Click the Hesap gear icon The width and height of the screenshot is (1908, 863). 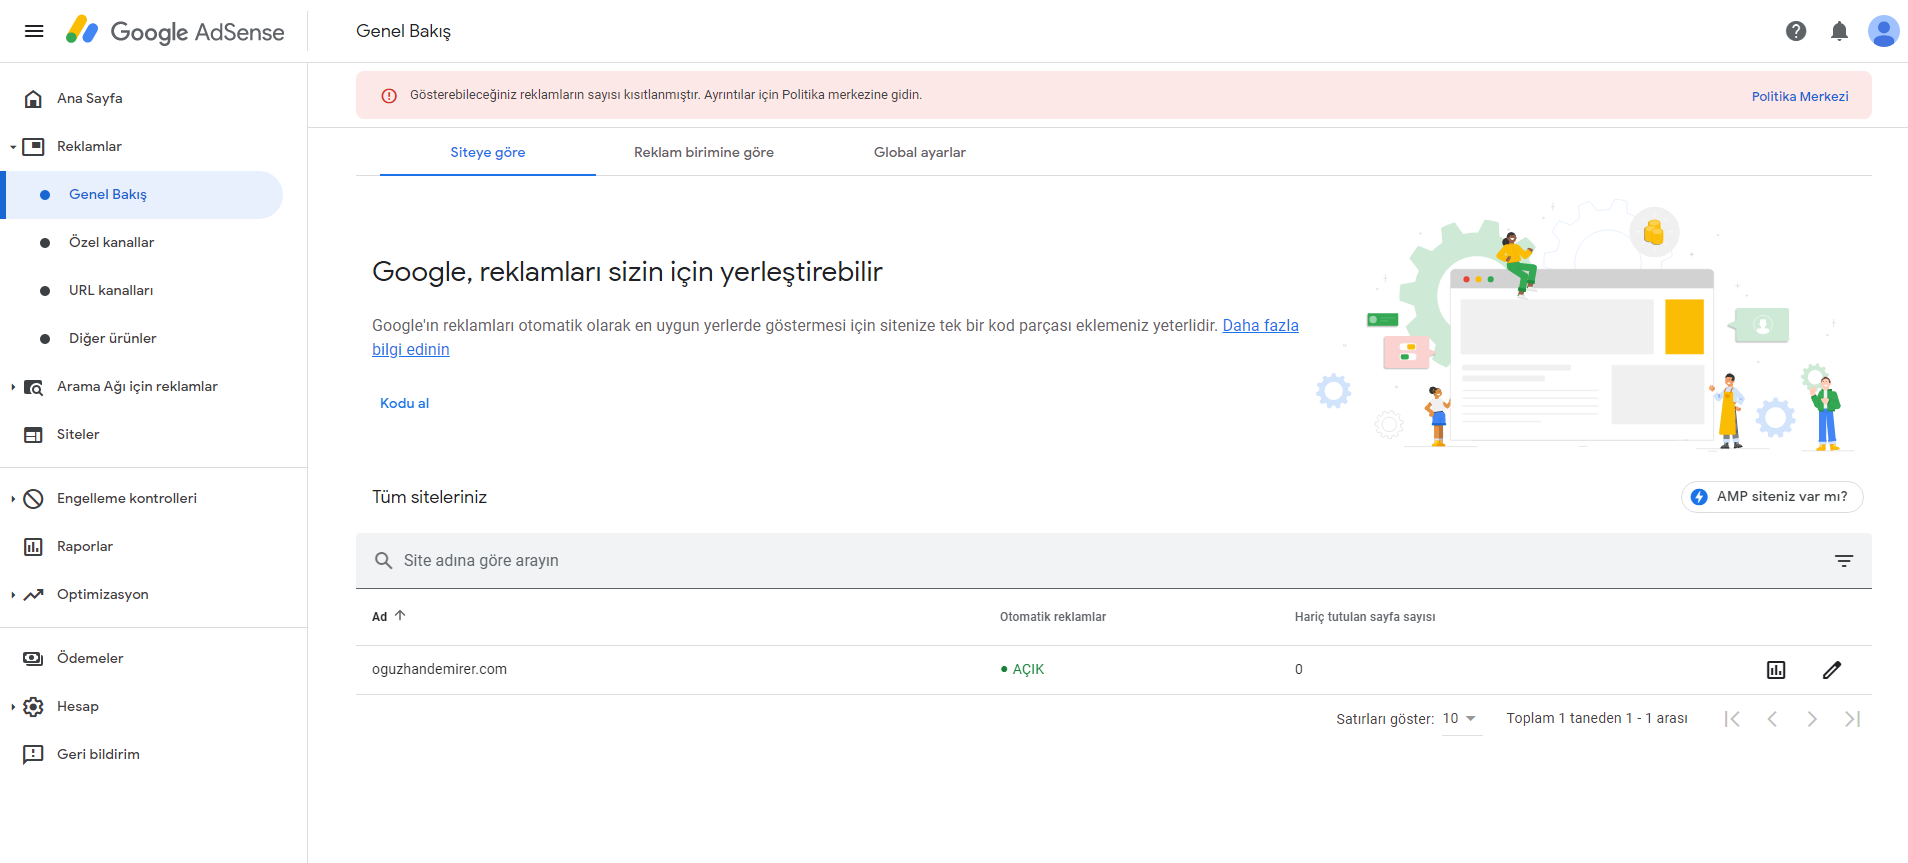coord(33,706)
